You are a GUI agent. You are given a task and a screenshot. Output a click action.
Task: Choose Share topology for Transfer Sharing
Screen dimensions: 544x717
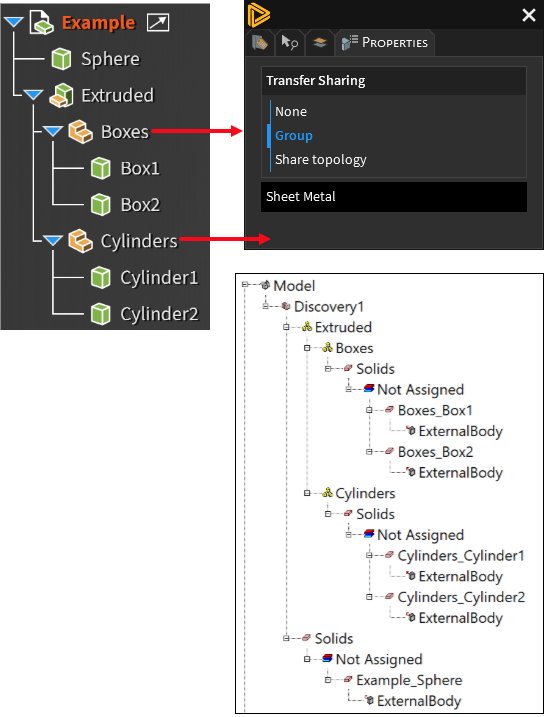(321, 160)
